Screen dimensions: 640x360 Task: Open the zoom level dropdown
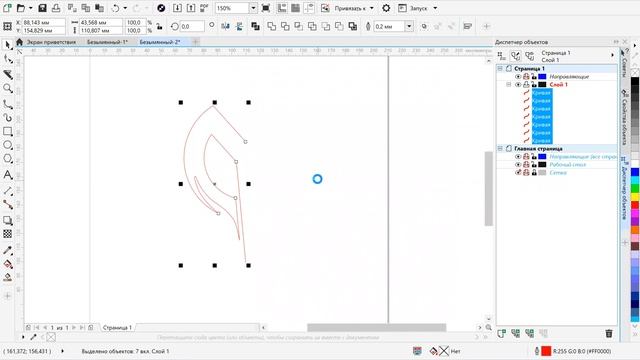click(253, 8)
